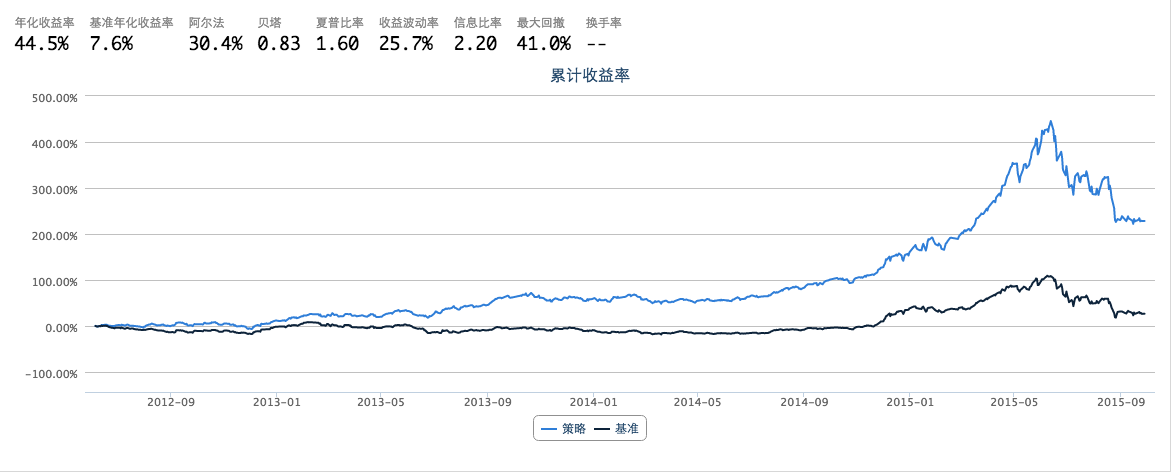Click the 44.5% annualized return value
Image resolution: width=1174 pixels, height=472 pixels.
pyautogui.click(x=41, y=43)
